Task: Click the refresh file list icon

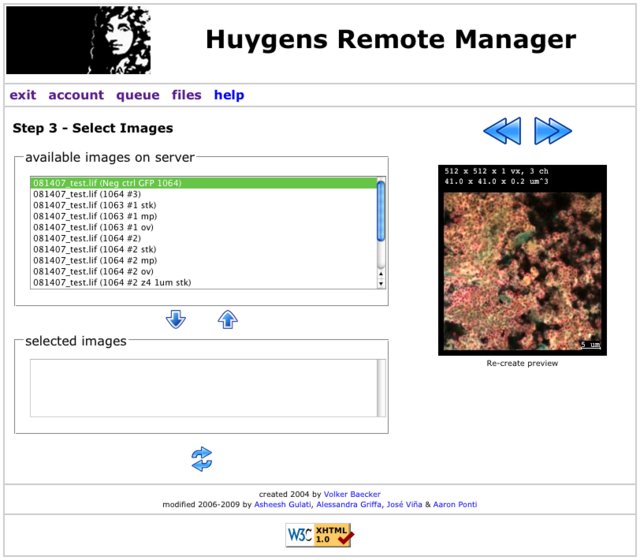Action: tap(202, 459)
